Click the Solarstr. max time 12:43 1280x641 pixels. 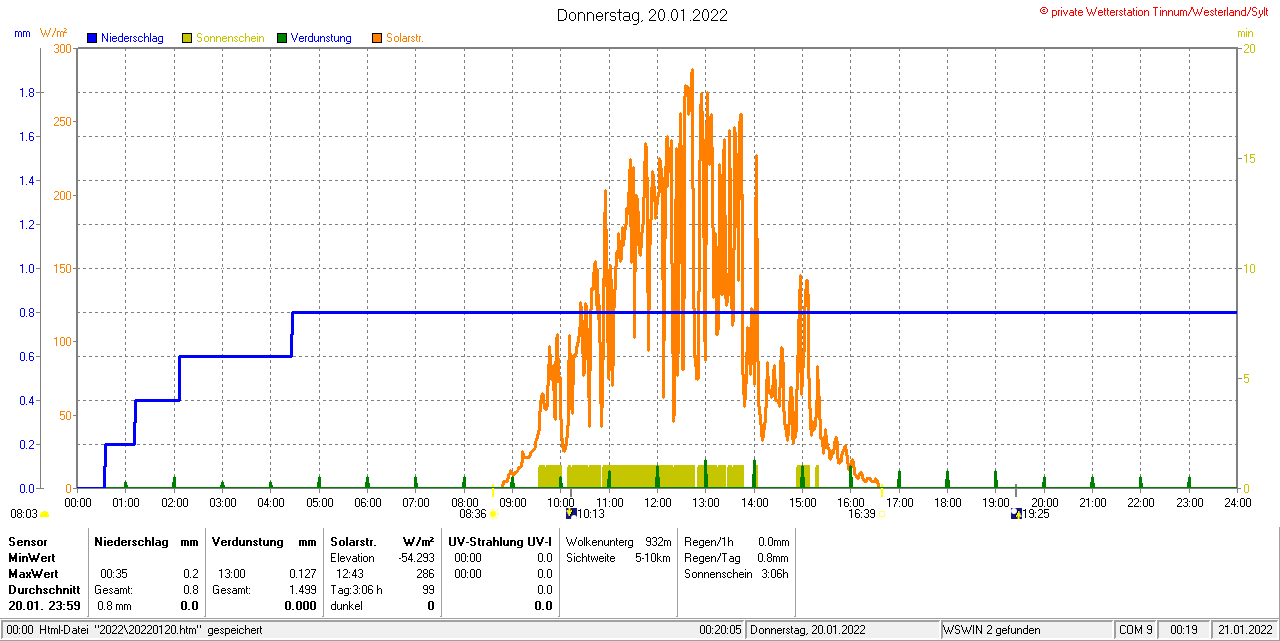coord(350,574)
